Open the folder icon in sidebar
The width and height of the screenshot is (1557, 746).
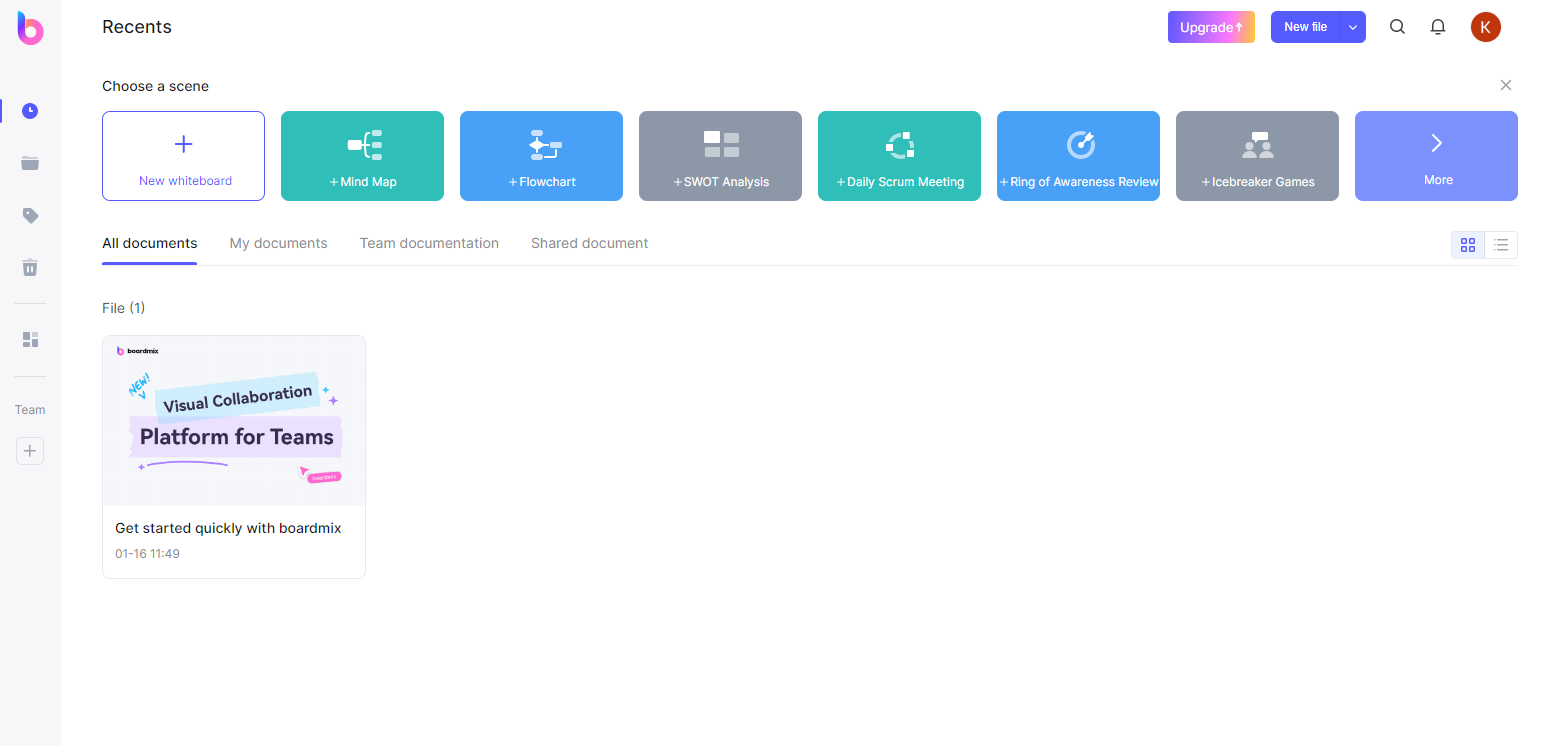30,163
